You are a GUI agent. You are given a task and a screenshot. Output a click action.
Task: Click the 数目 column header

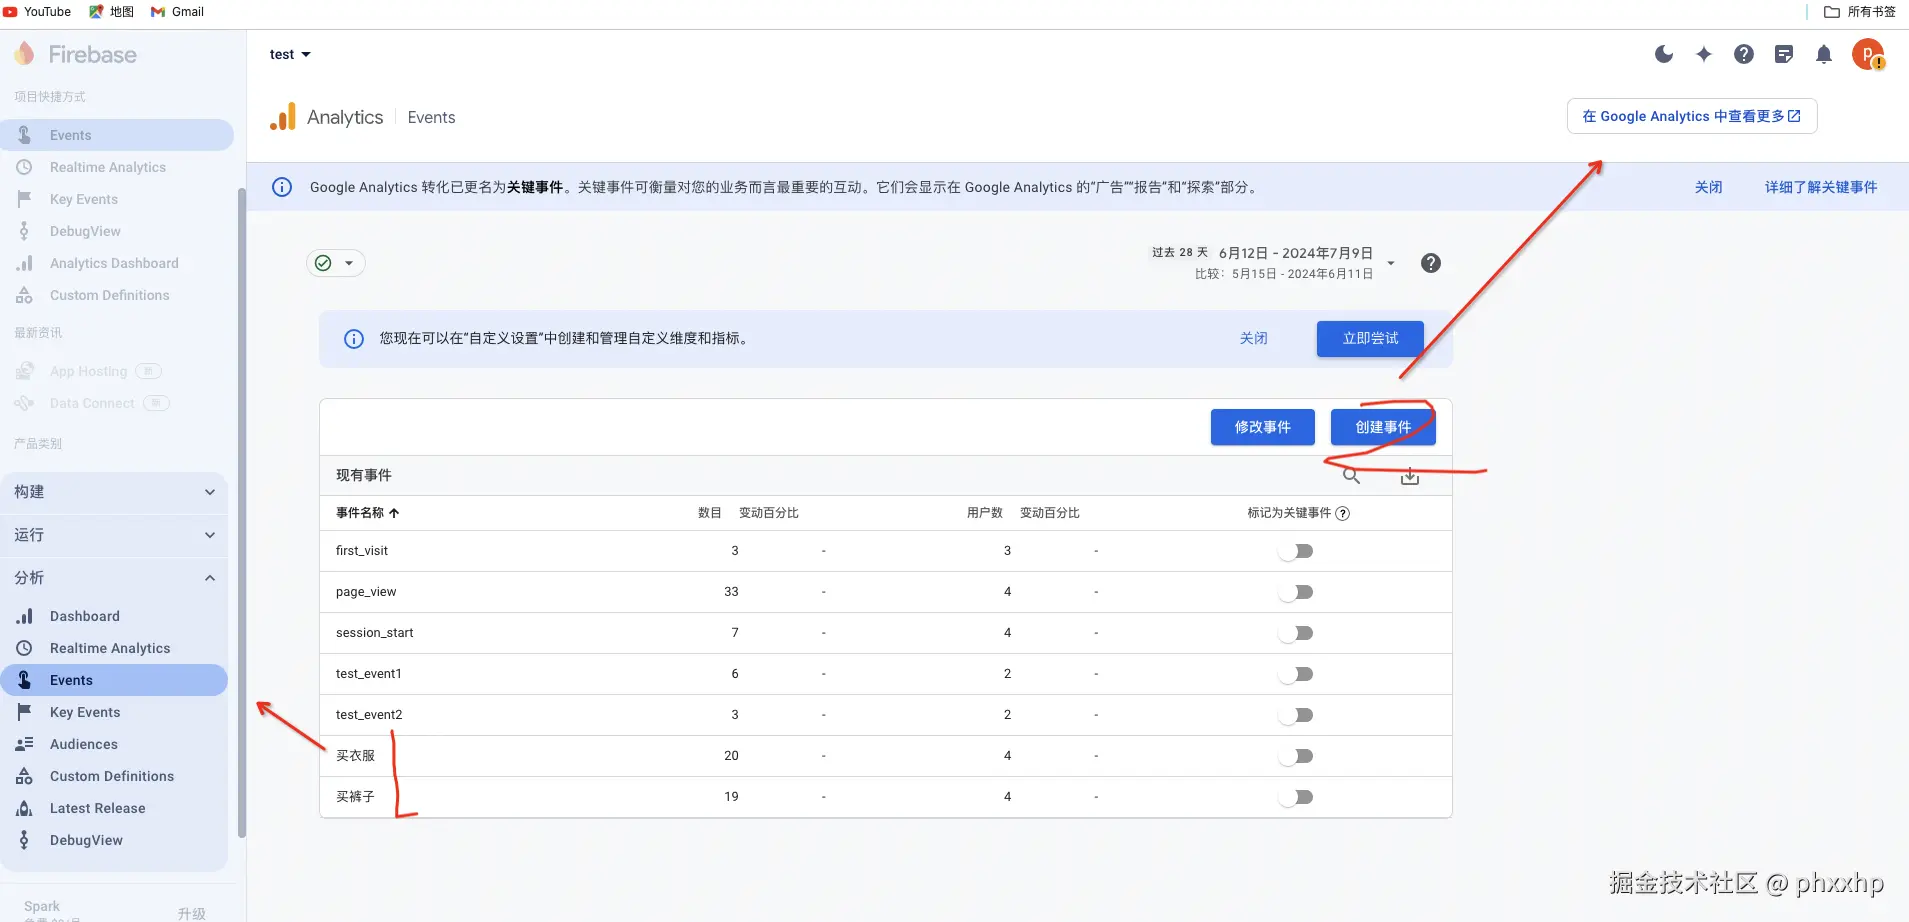pyautogui.click(x=710, y=513)
